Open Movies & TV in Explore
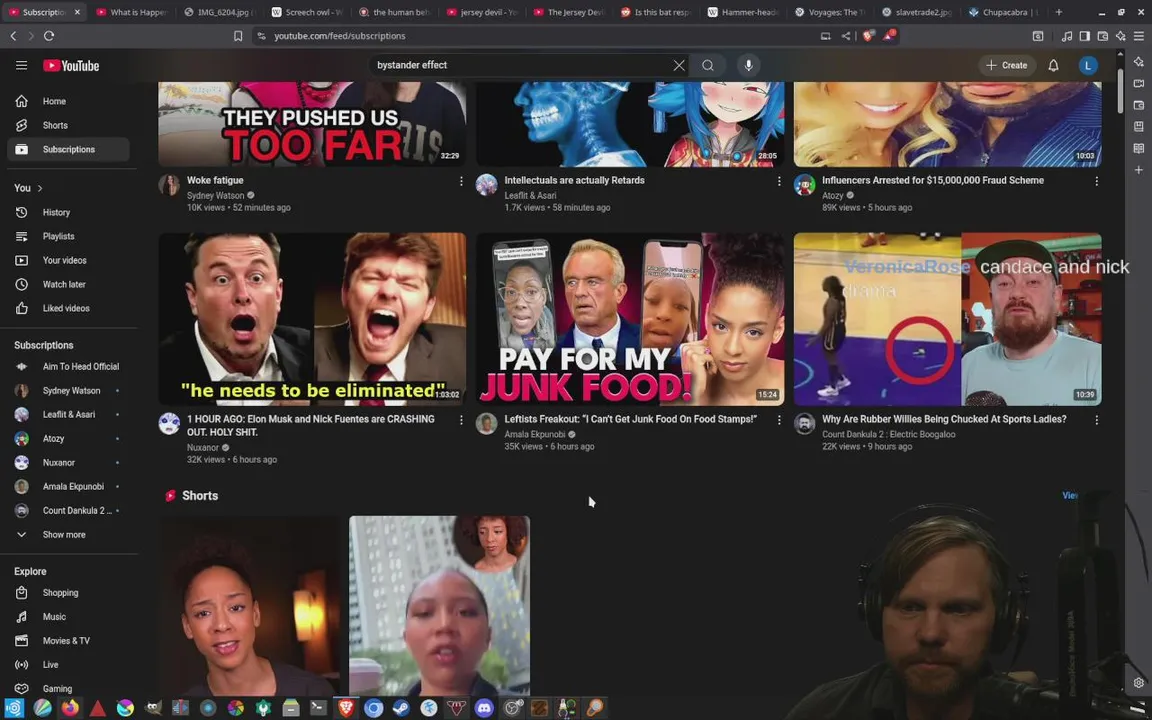This screenshot has width=1152, height=720. click(x=68, y=641)
